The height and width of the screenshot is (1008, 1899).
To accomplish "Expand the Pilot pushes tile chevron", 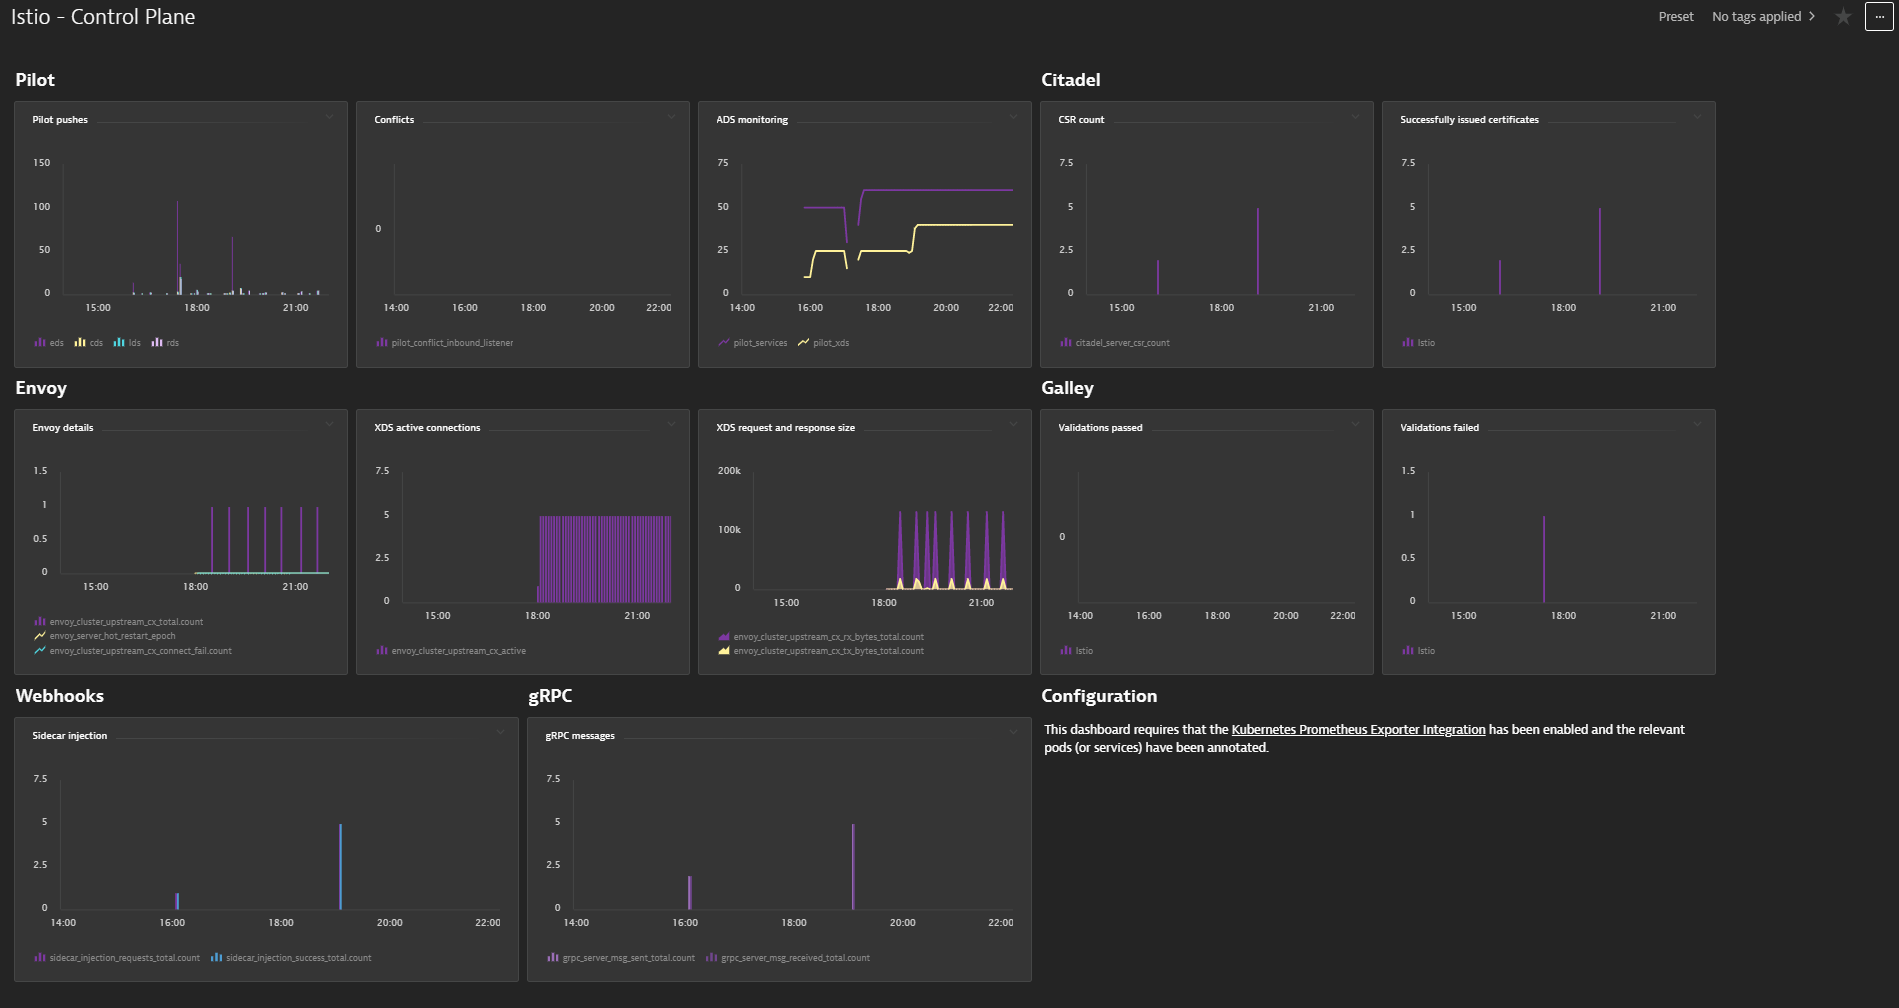I will coord(329,117).
